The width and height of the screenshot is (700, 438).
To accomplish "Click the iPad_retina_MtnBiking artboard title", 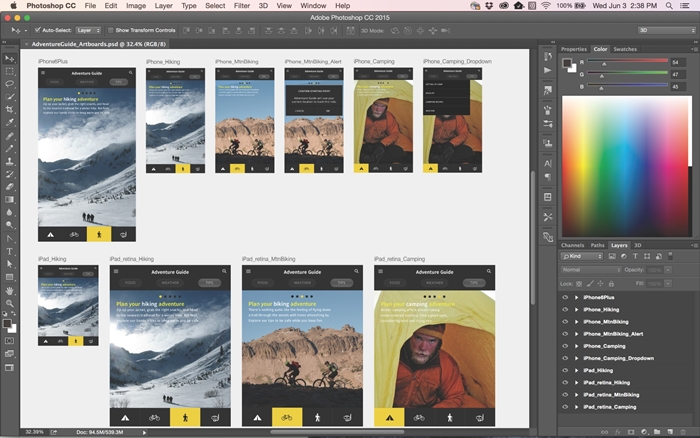I will point(268,259).
